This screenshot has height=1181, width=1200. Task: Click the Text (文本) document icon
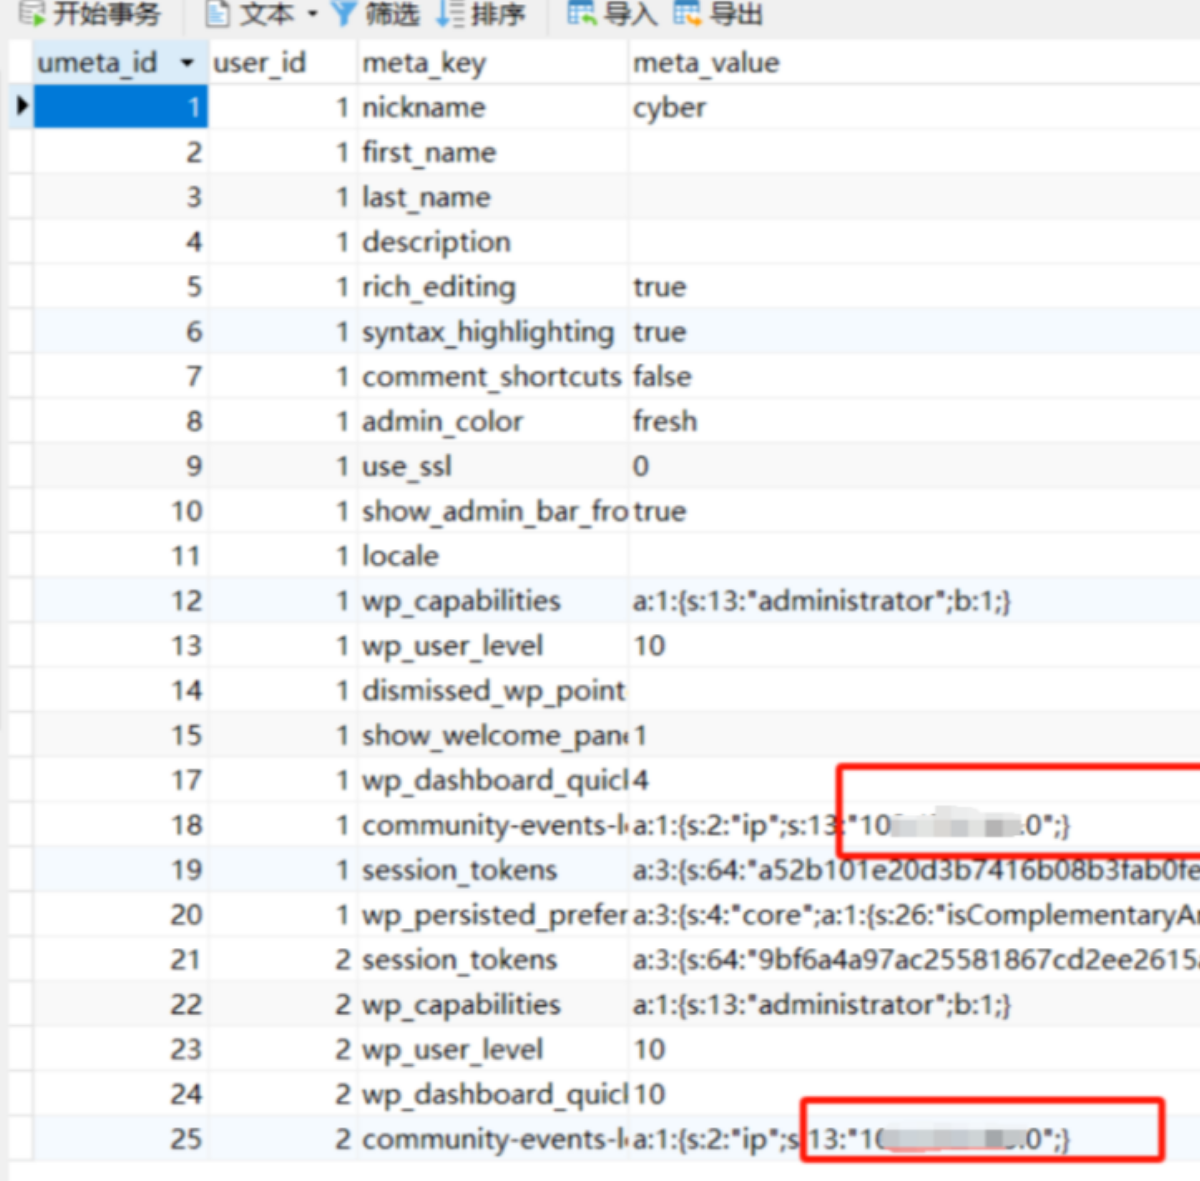(x=217, y=13)
